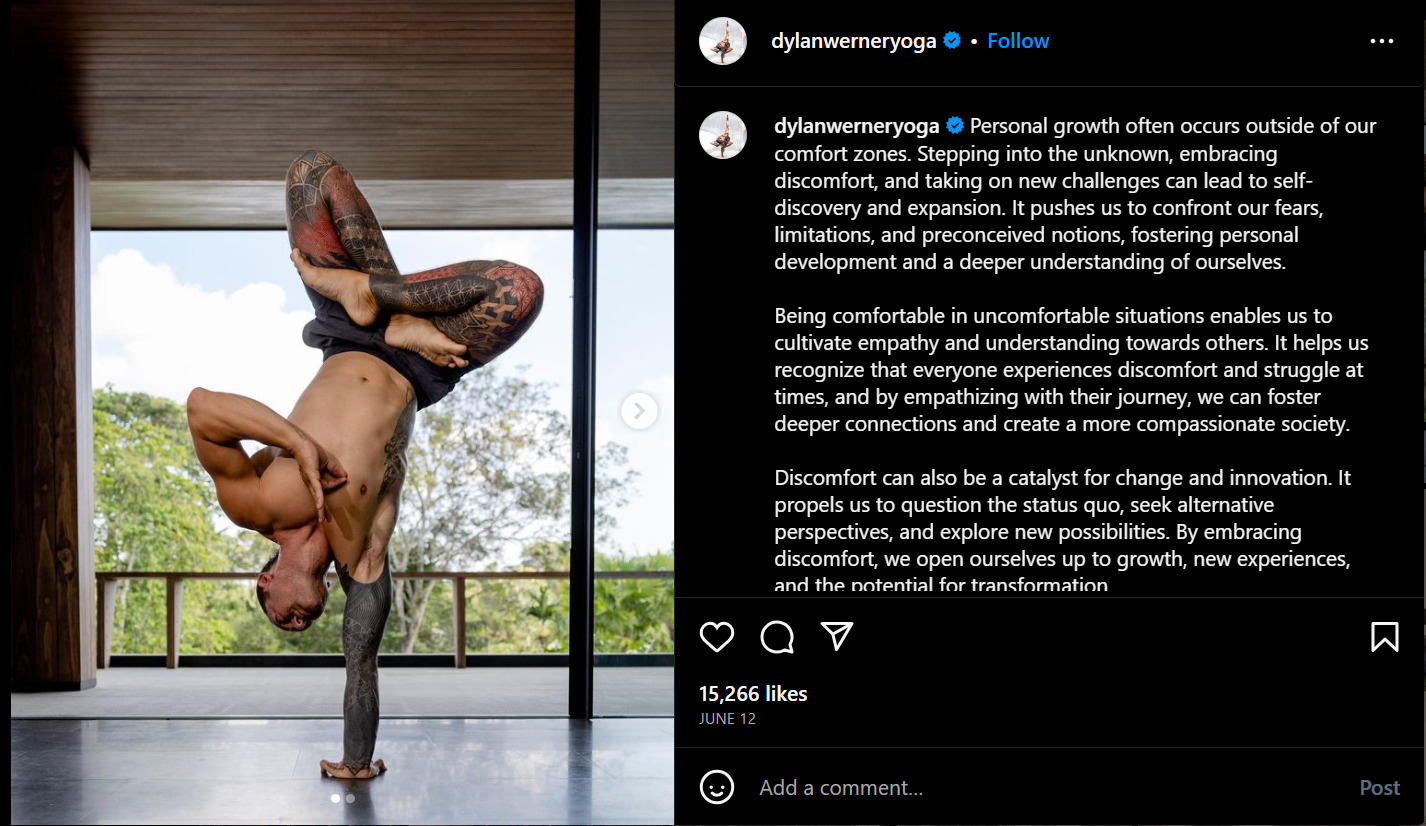The image size is (1426, 826).
Task: Save post with bookmark icon
Action: click(1385, 637)
